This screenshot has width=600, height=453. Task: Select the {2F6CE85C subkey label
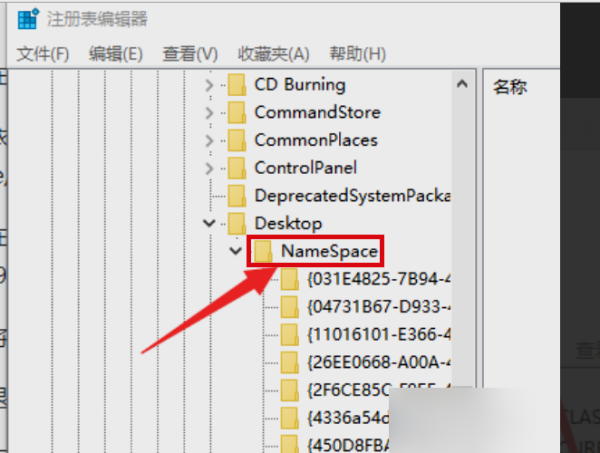tap(348, 390)
